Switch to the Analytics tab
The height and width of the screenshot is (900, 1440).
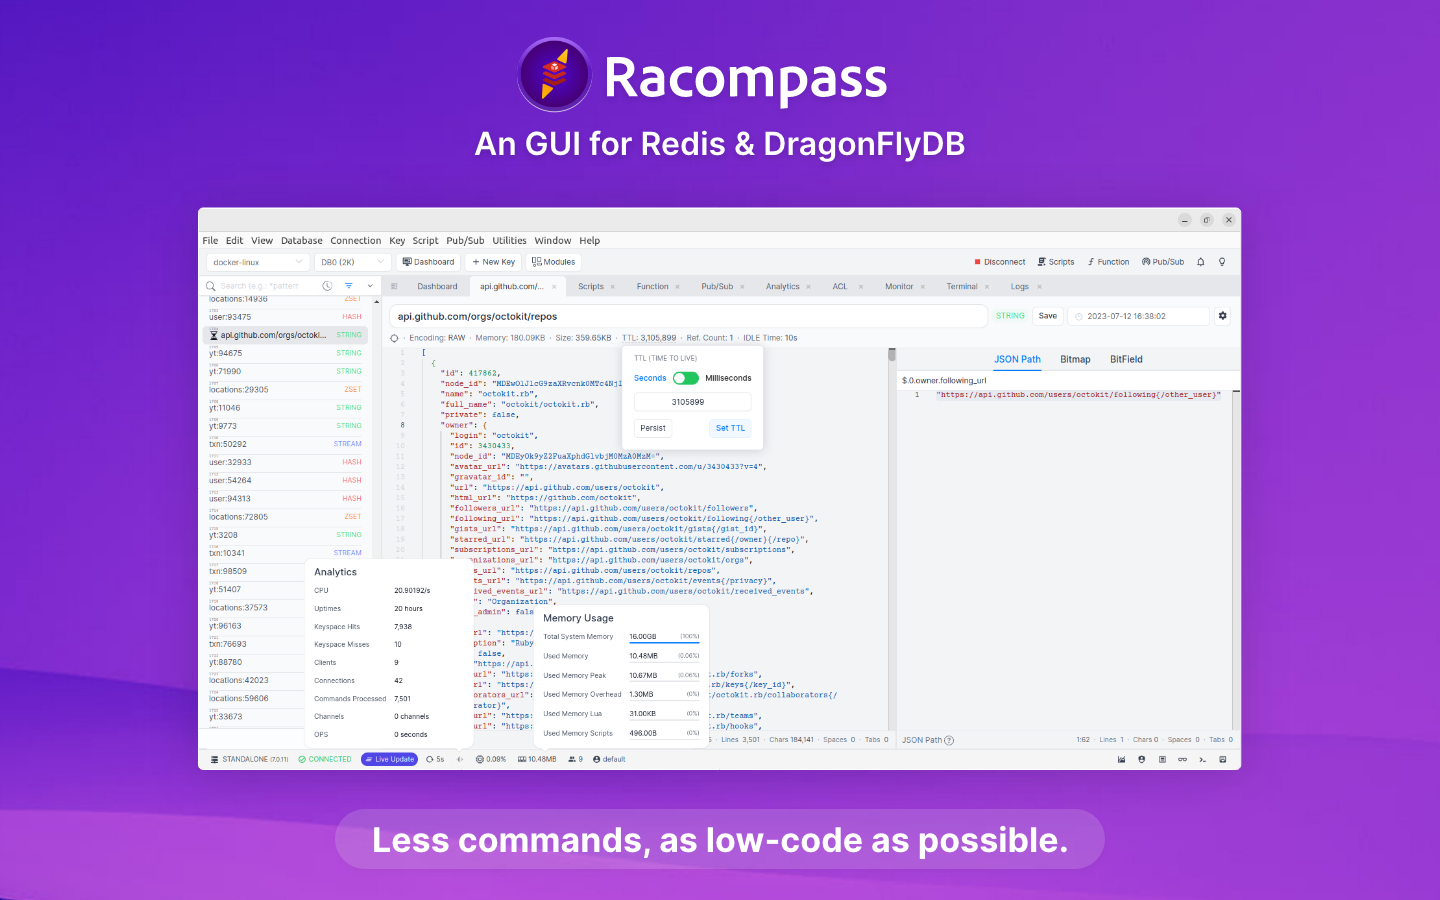pos(783,286)
